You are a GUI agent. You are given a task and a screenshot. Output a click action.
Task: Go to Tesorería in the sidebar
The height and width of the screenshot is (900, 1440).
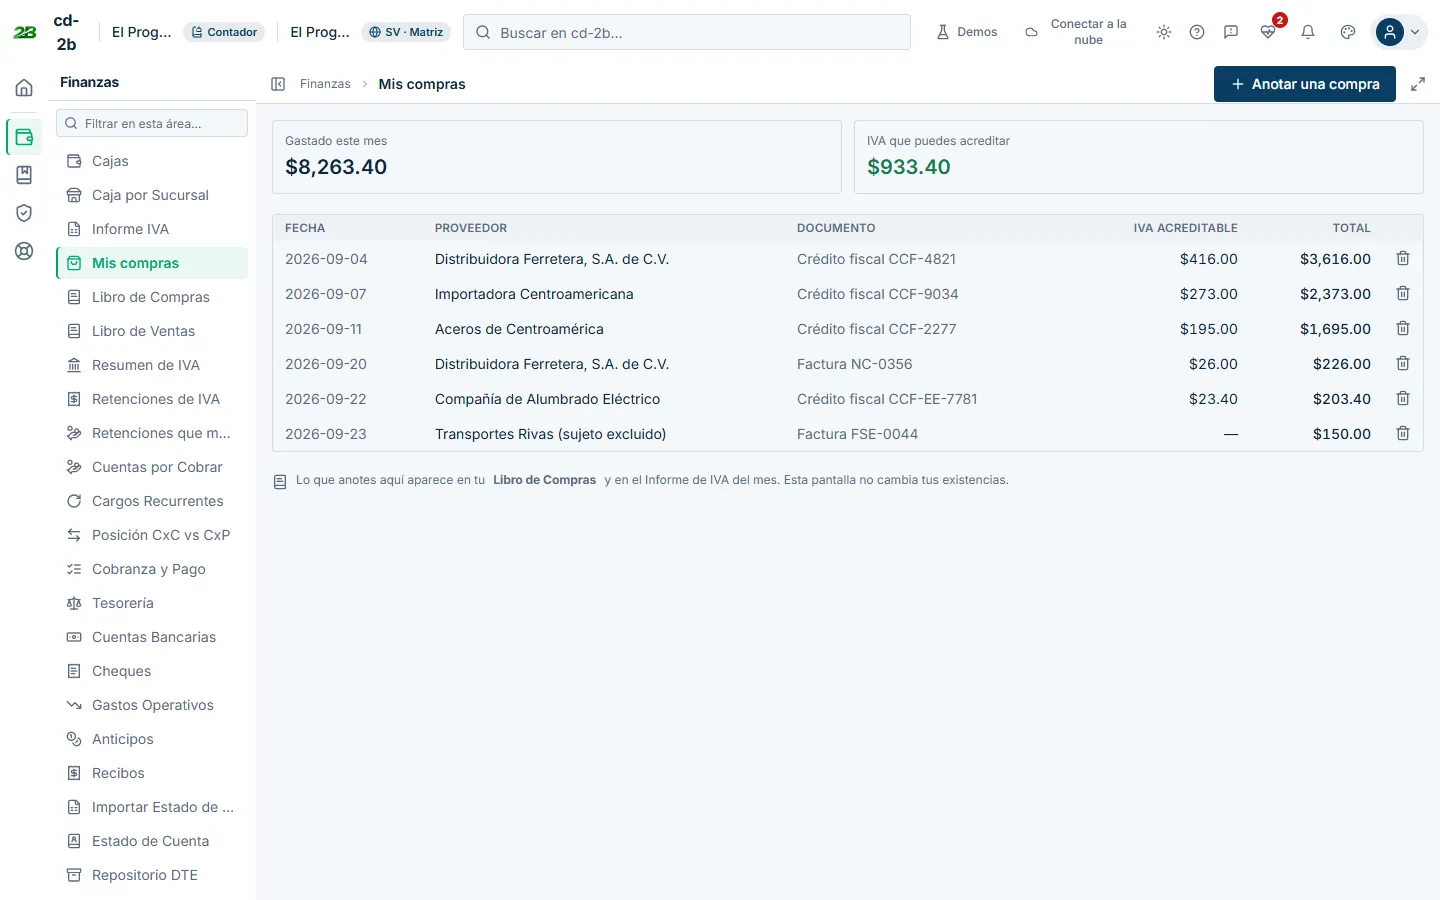tap(152, 603)
